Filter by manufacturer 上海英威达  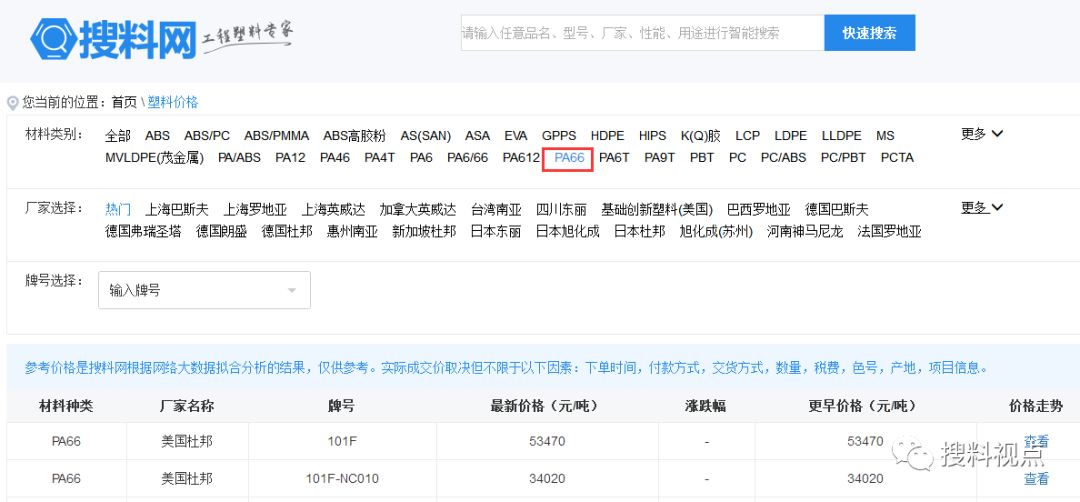point(333,209)
